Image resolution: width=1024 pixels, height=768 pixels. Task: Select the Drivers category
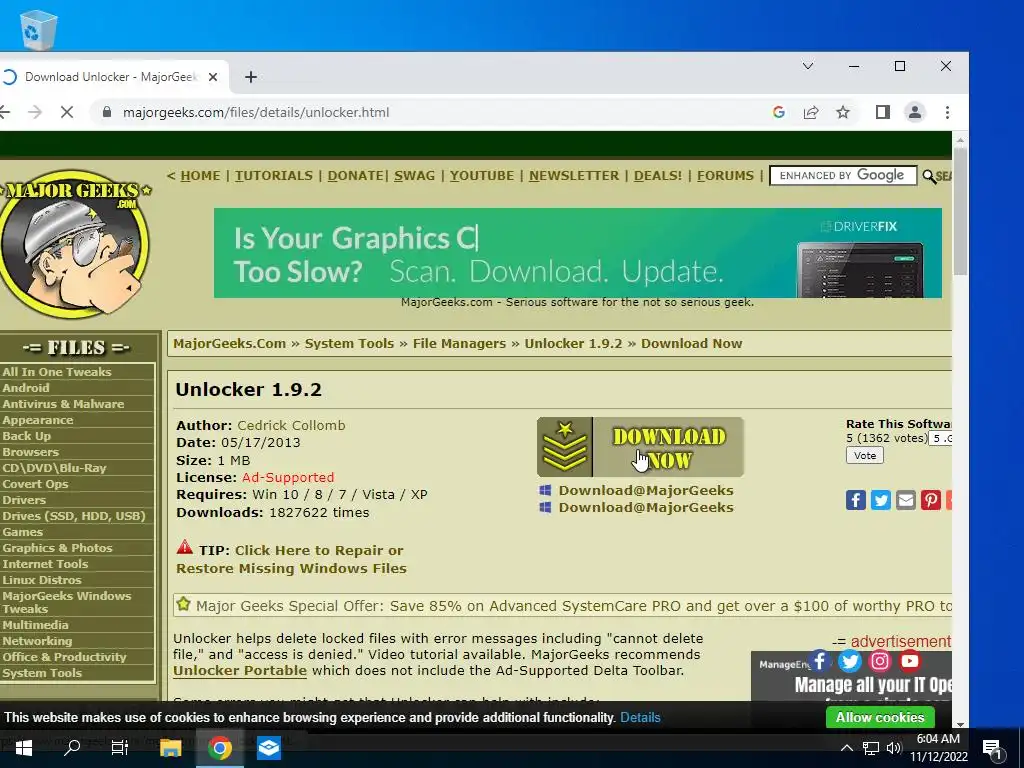coord(24,500)
